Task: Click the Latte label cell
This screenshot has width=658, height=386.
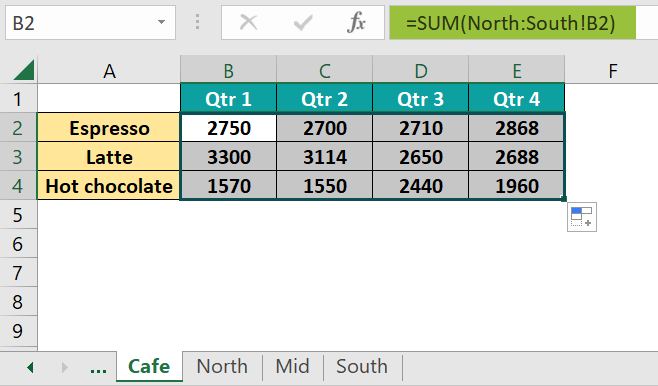Action: tap(109, 156)
